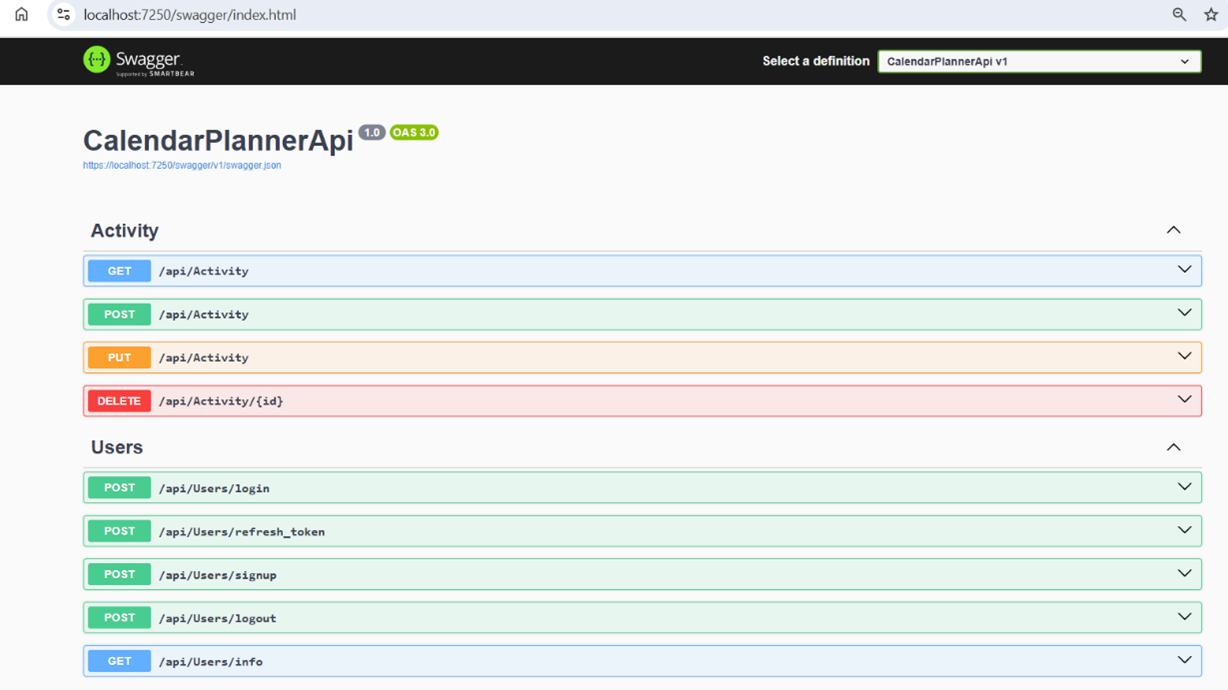Click the CalendarPlannerApi title

(x=218, y=141)
